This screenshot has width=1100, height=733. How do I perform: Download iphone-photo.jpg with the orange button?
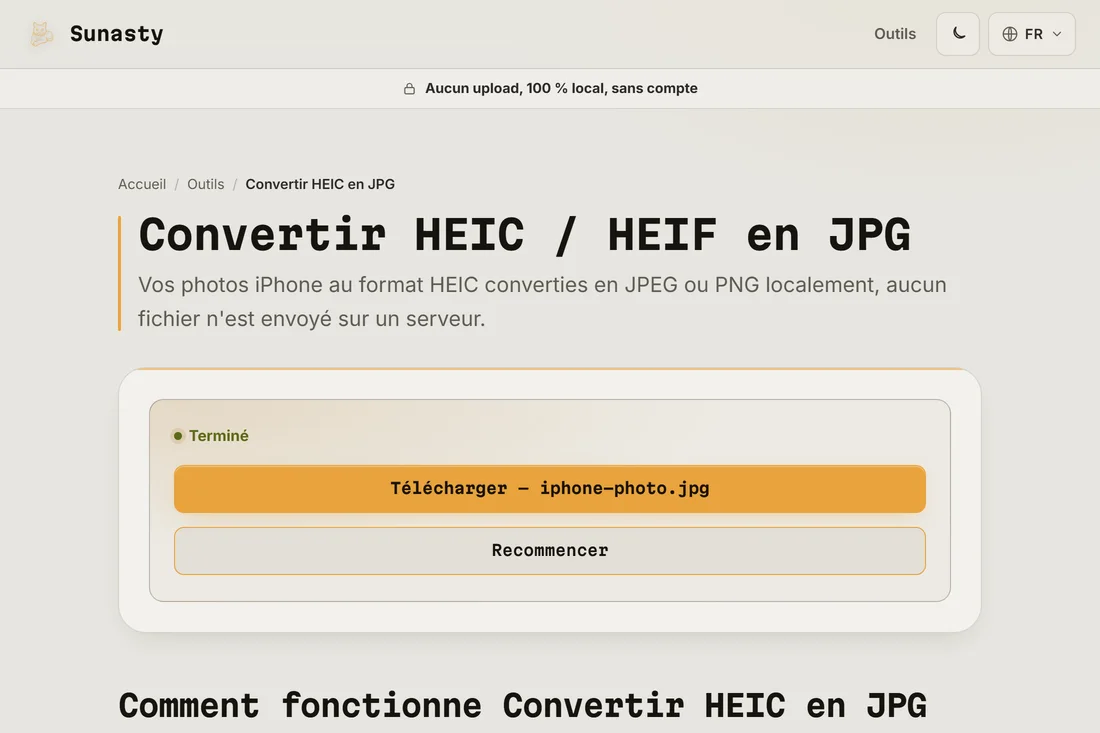pos(549,489)
